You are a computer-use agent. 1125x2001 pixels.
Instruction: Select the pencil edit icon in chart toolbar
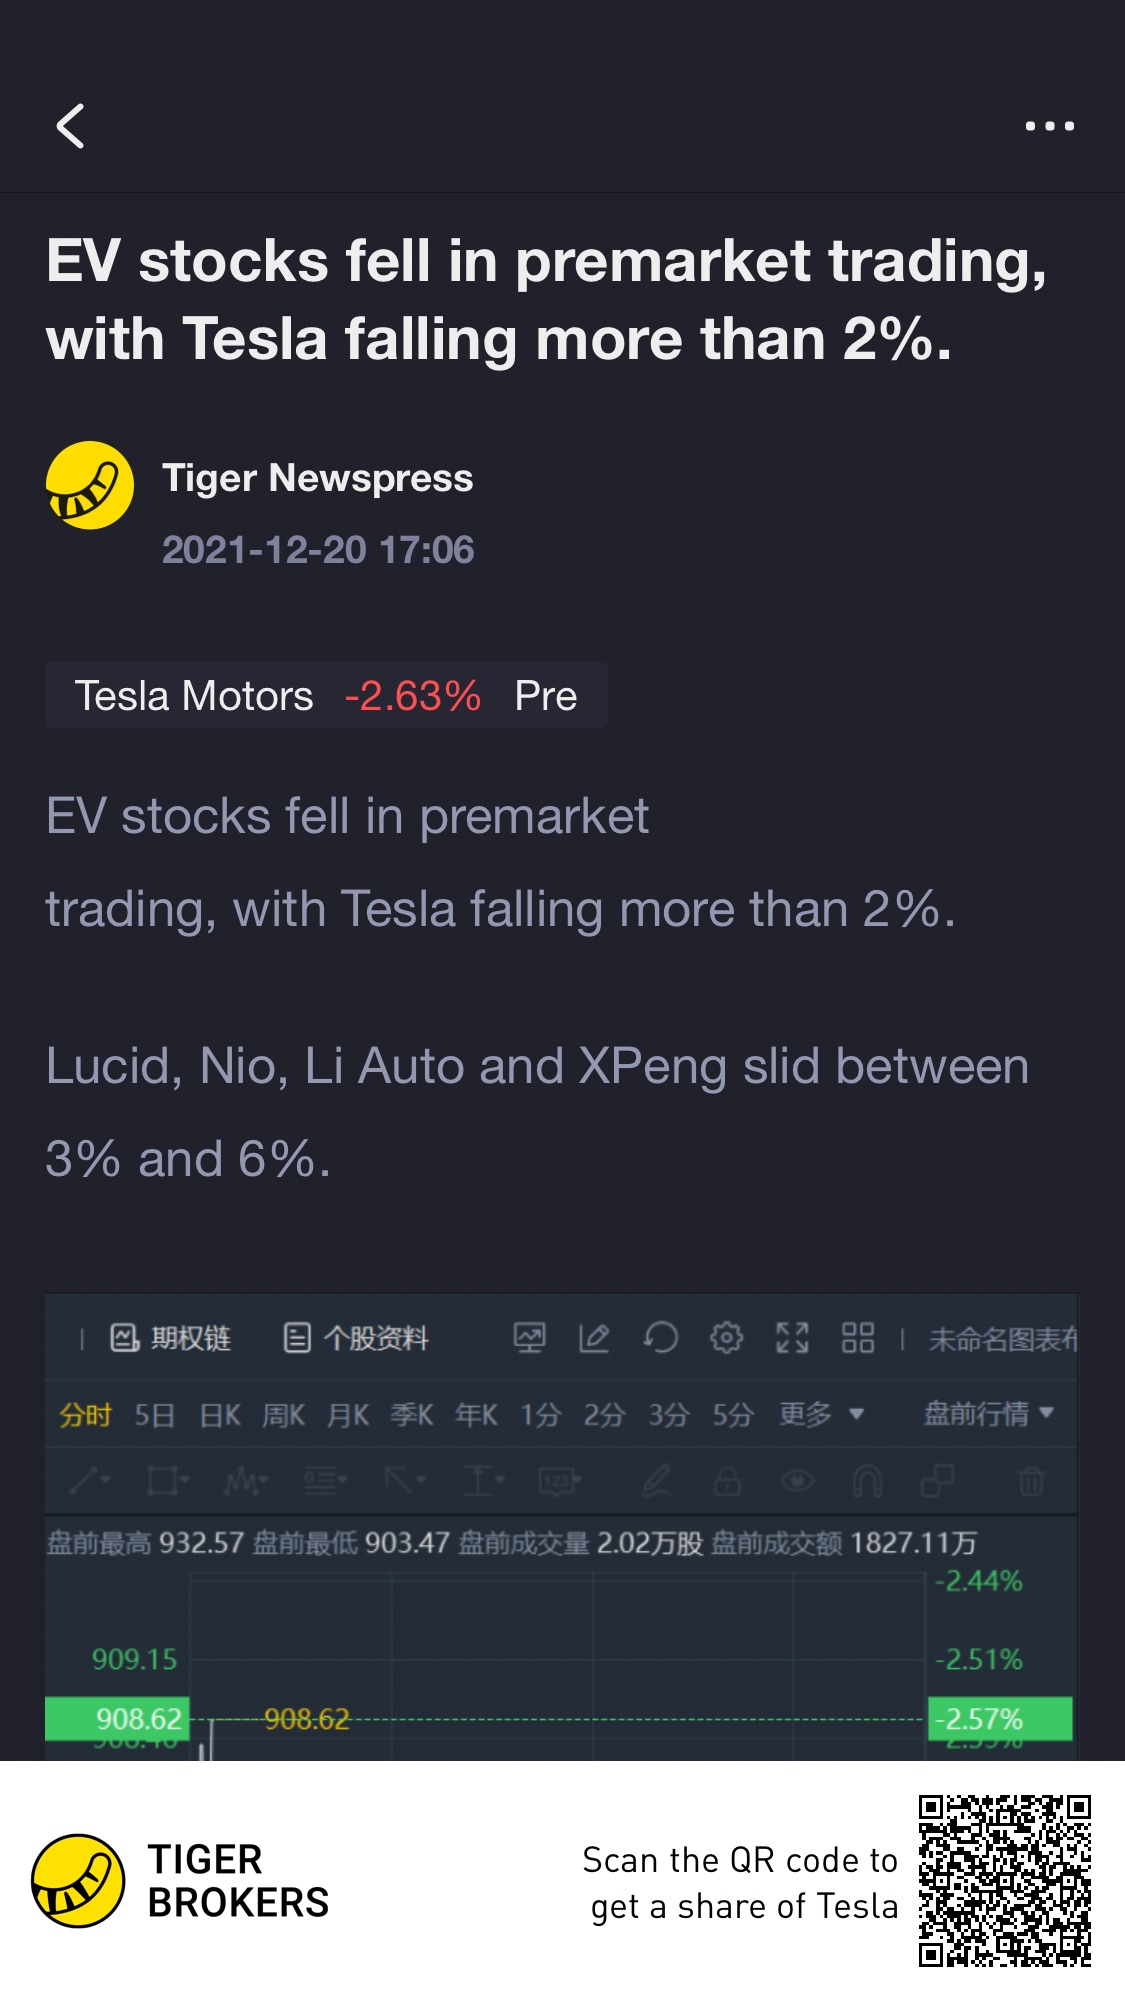(x=594, y=1337)
